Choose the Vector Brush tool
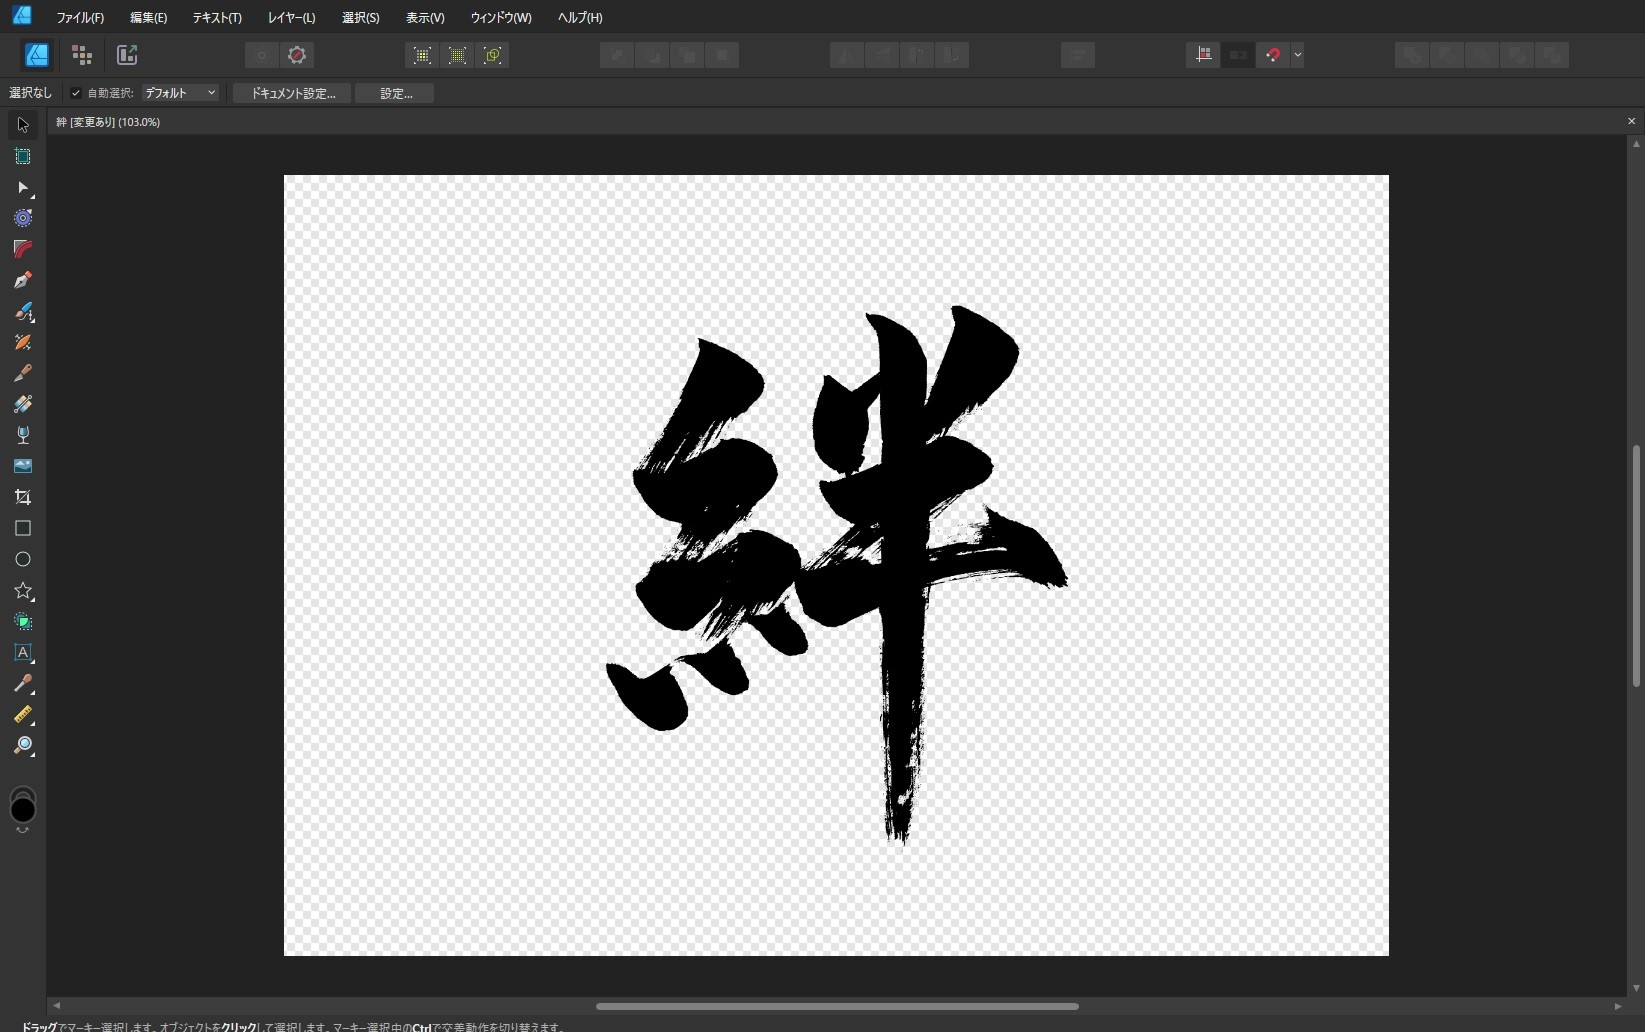Screen dimensions: 1645x1032 pos(23,313)
